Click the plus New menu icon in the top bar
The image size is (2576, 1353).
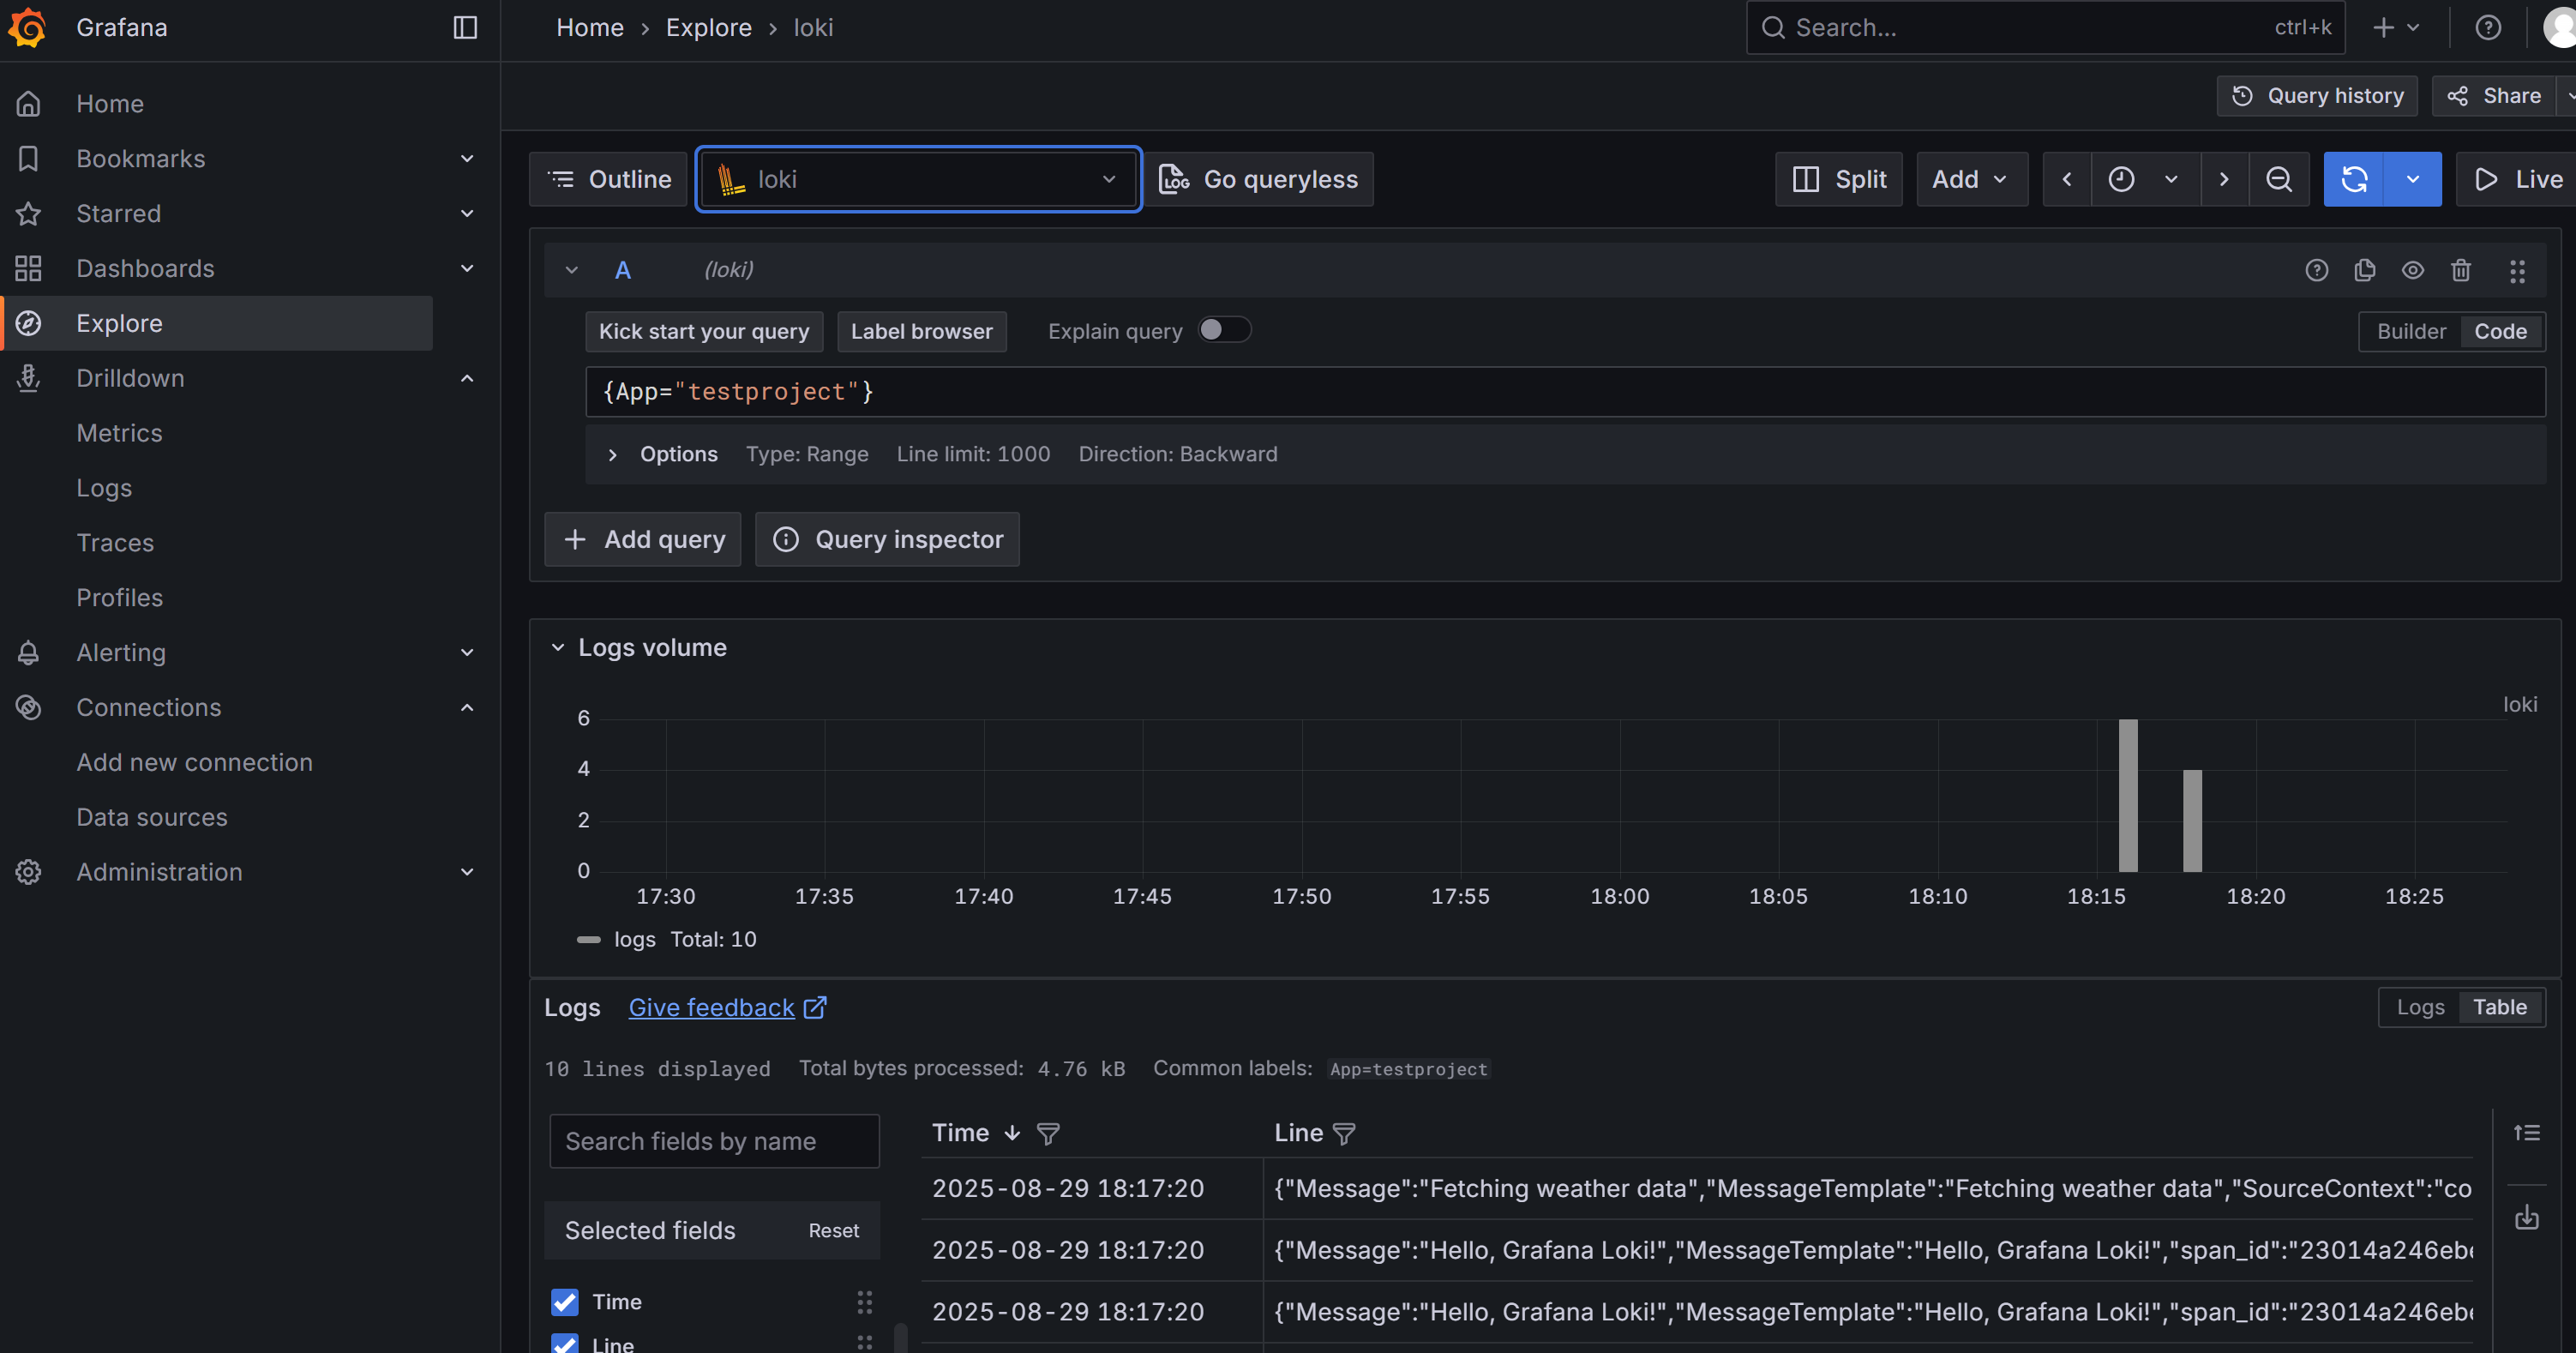pos(2396,27)
